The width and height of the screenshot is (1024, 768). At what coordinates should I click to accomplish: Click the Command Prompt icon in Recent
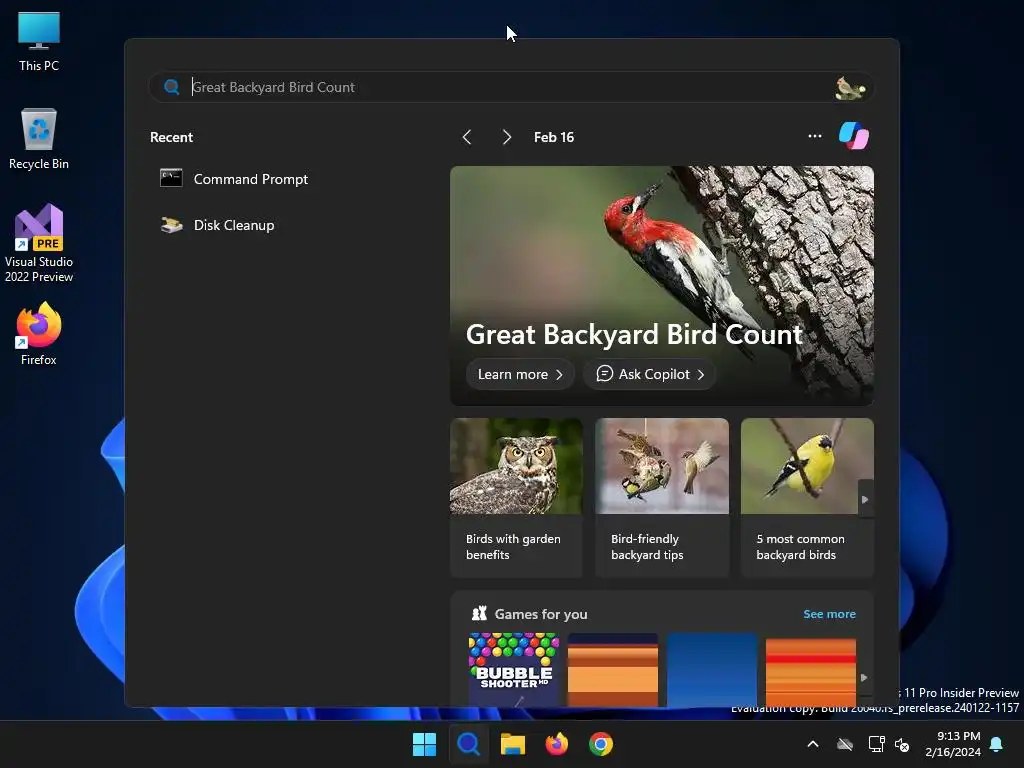(x=171, y=178)
